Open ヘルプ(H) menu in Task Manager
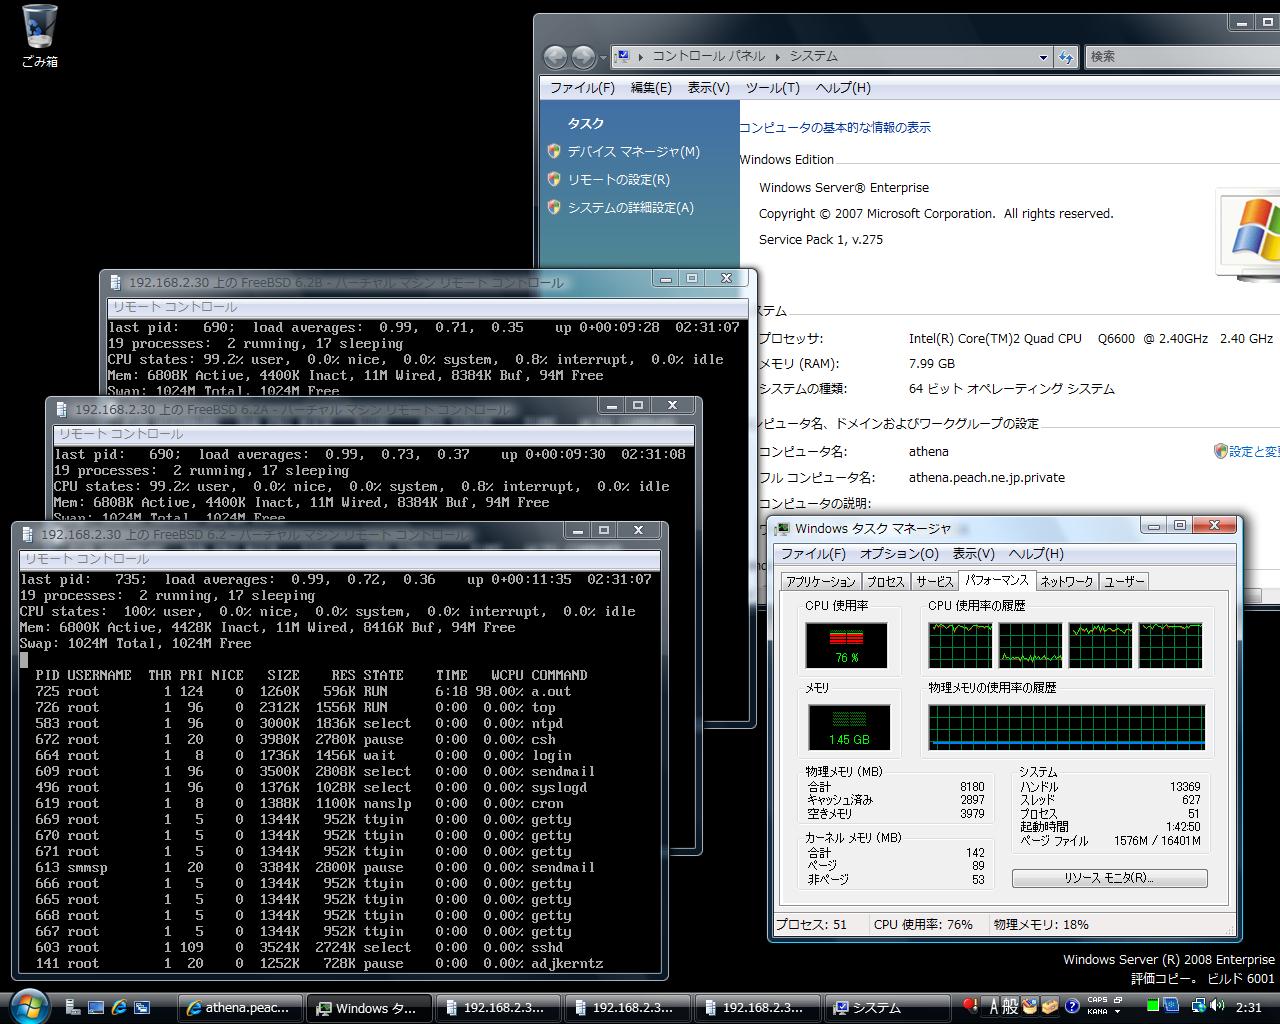 (x=1036, y=553)
